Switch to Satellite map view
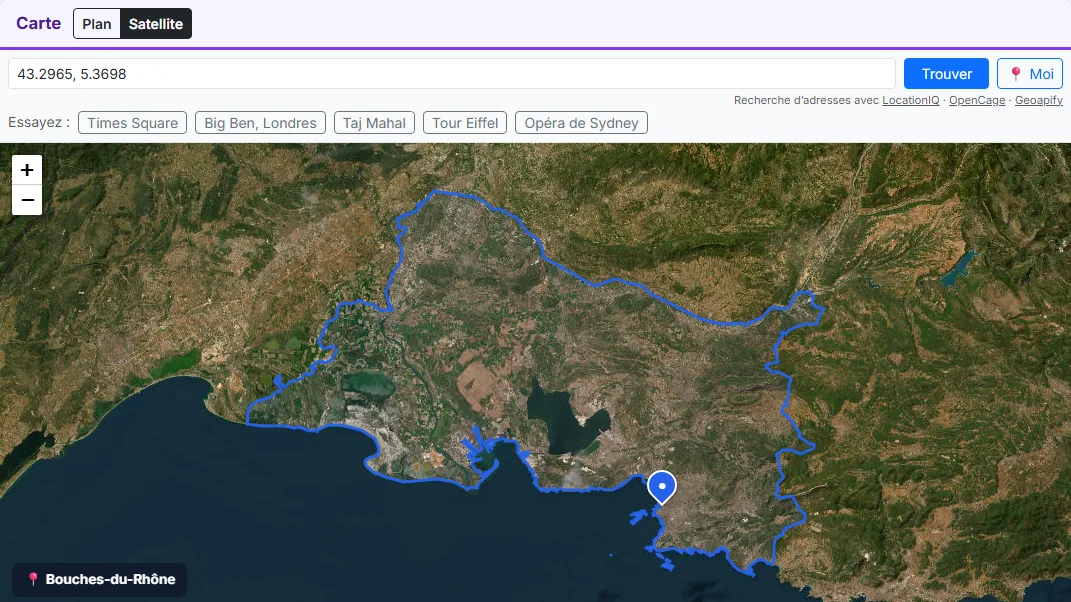1071x602 pixels. click(156, 24)
